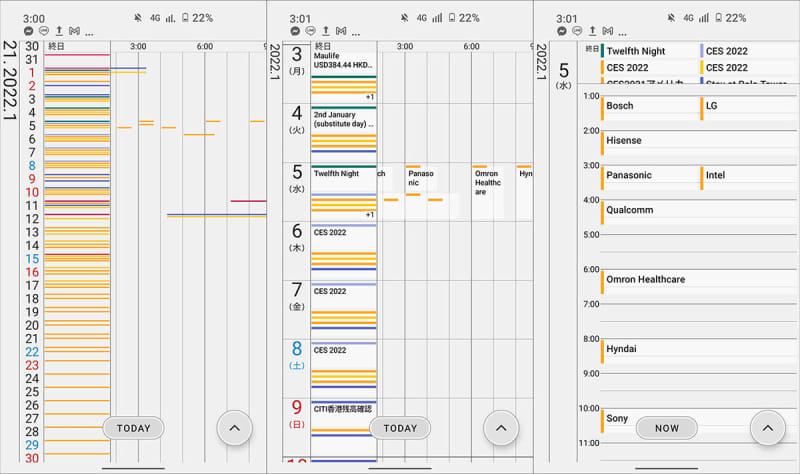Tap muted bell icon in day view screen
The height and width of the screenshot is (474, 800).
[671, 18]
